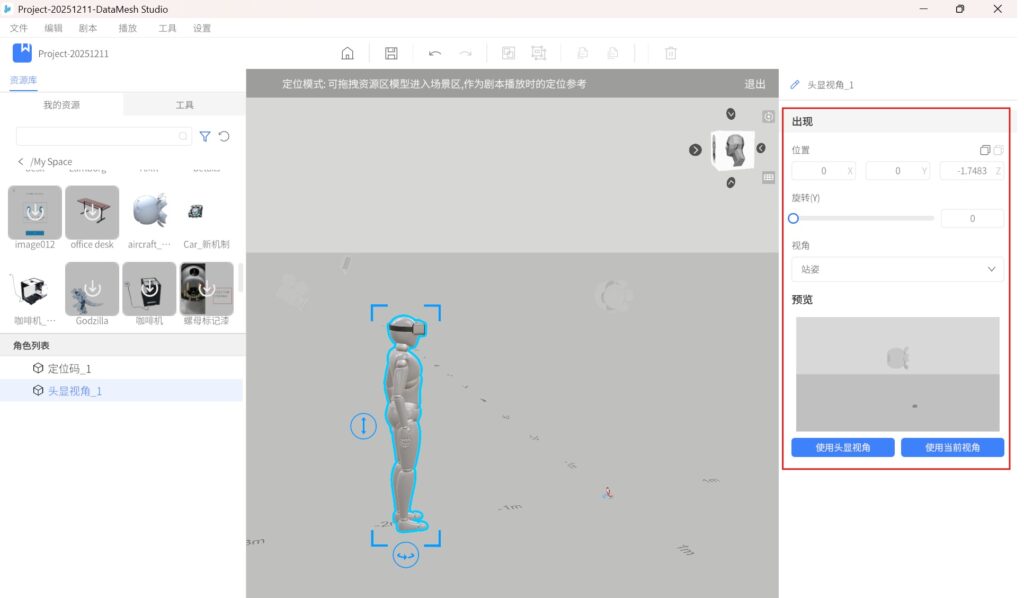The height and width of the screenshot is (598, 1024).
Task: Click the pencil icon to rename 头显视角_1
Action: tap(795, 85)
